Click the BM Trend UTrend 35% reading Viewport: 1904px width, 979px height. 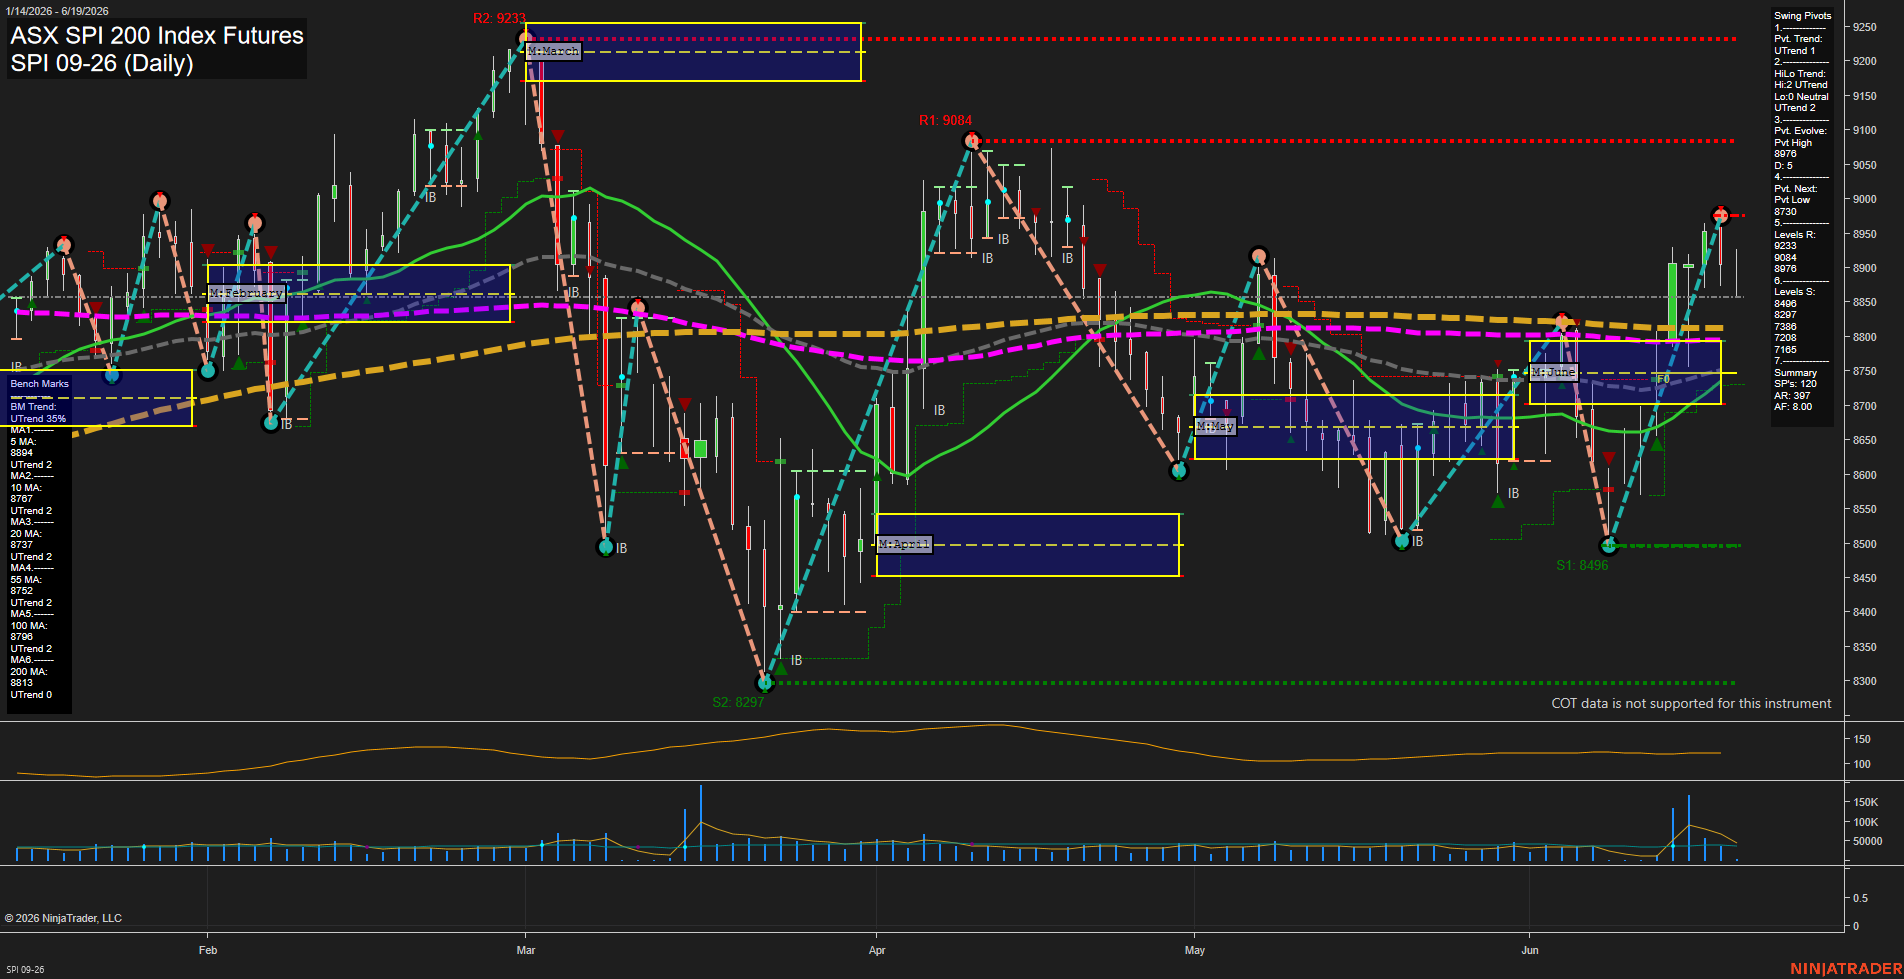point(38,413)
